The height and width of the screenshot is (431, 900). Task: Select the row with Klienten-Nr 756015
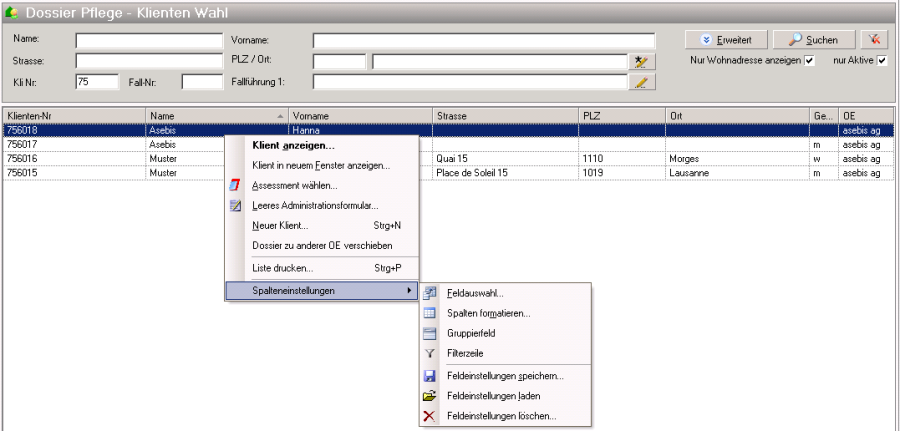(x=449, y=173)
